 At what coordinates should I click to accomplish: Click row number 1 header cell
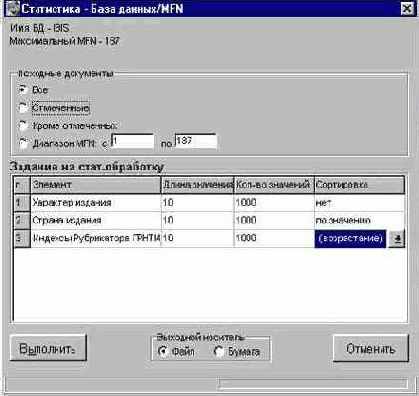point(22,203)
